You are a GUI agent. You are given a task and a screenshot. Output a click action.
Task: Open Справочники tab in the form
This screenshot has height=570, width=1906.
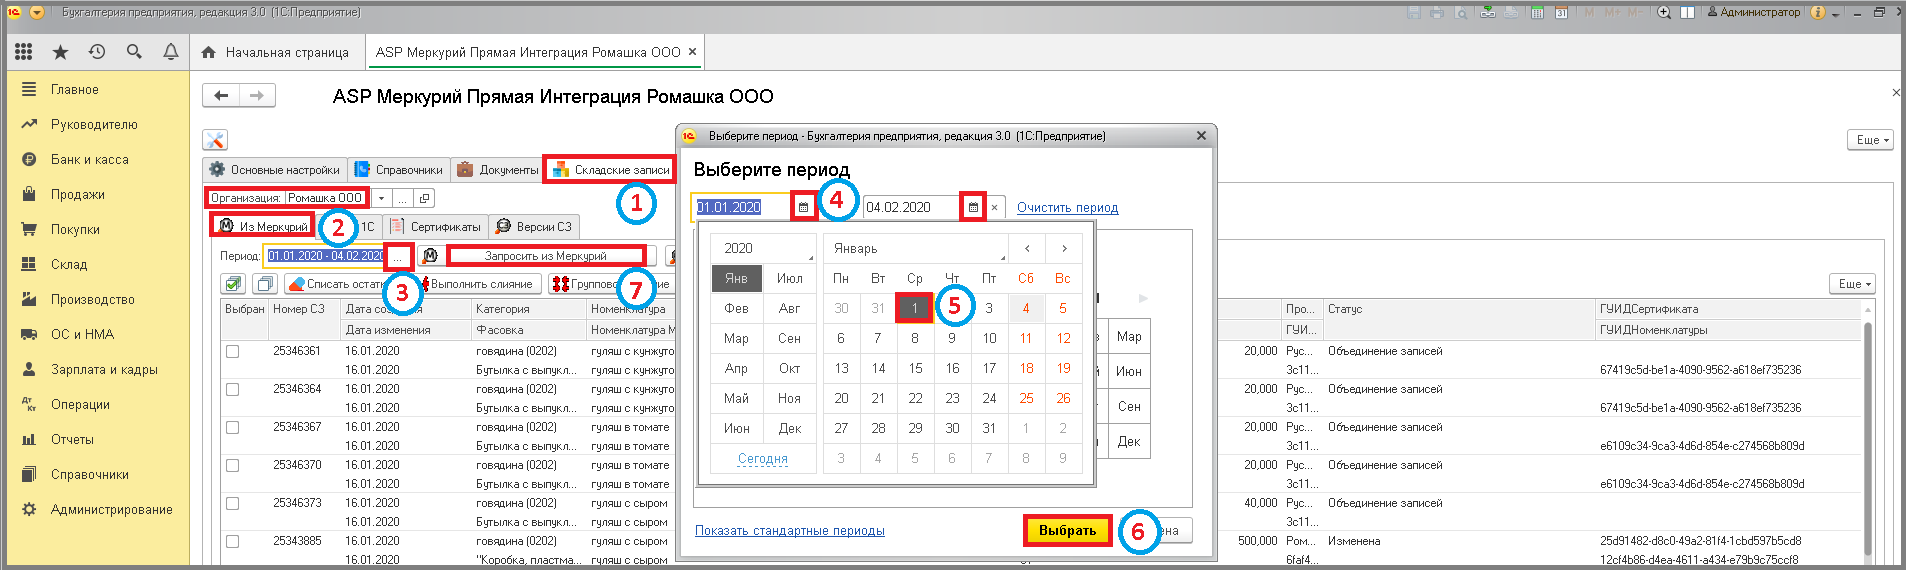pos(399,170)
